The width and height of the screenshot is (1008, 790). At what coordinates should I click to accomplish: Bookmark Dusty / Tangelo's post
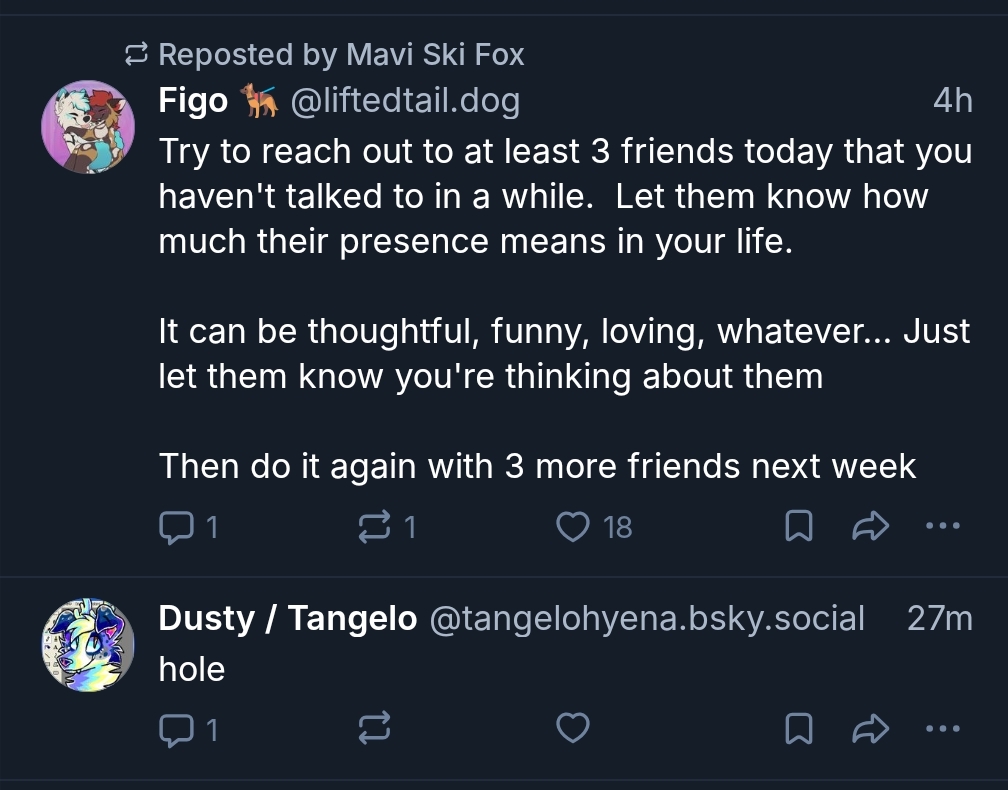click(797, 730)
